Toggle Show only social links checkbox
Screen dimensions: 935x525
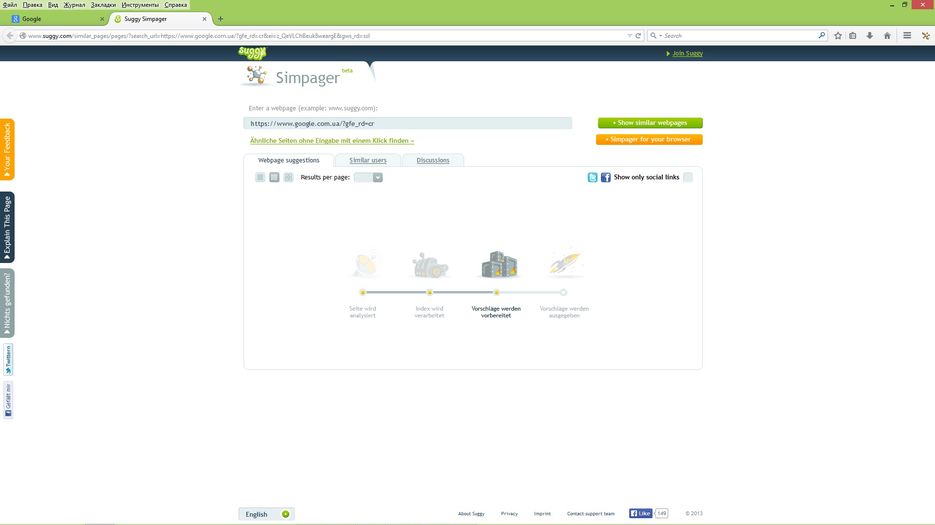tap(688, 177)
